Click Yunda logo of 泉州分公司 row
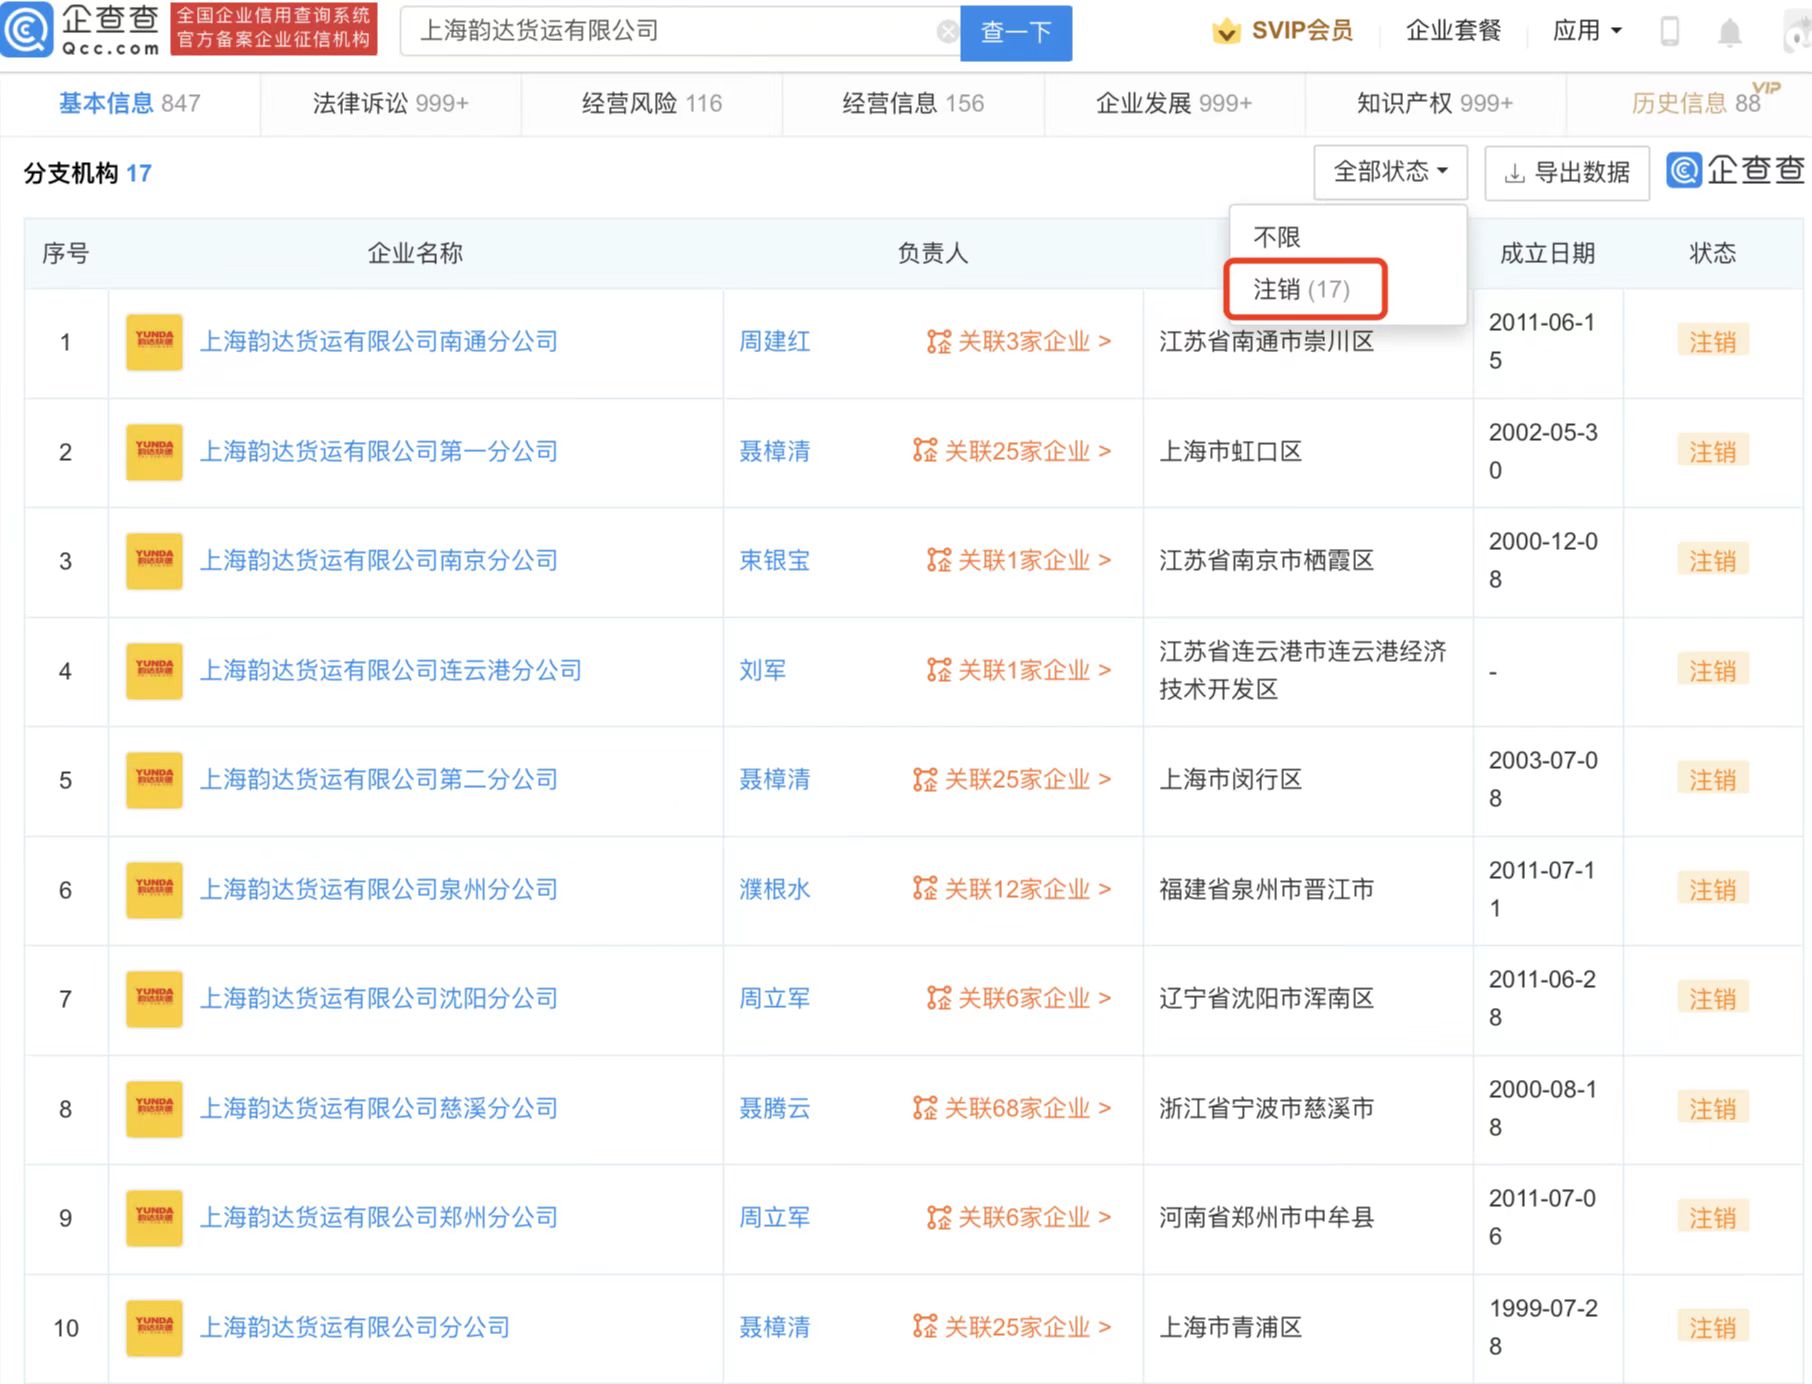1812x1384 pixels. [154, 890]
